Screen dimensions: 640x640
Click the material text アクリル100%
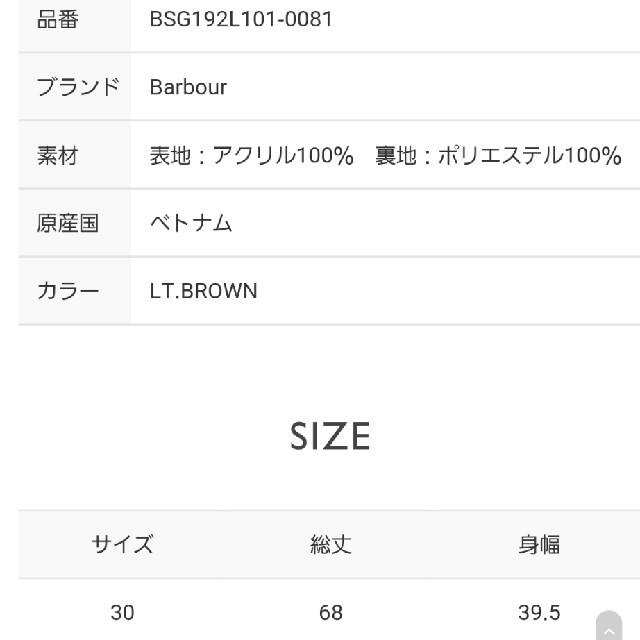283,156
